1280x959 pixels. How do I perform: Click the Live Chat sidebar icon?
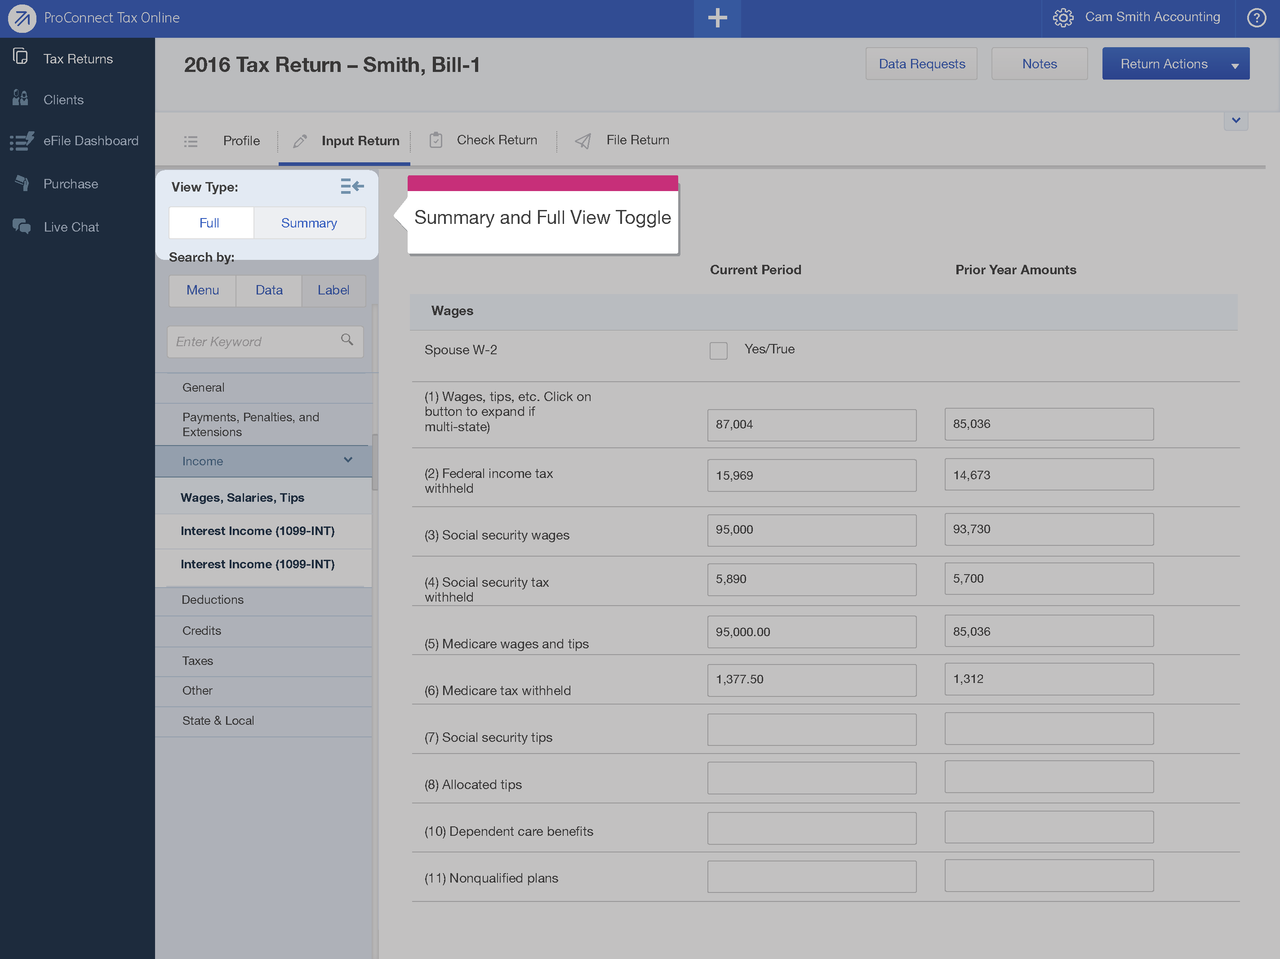pyautogui.click(x=21, y=226)
